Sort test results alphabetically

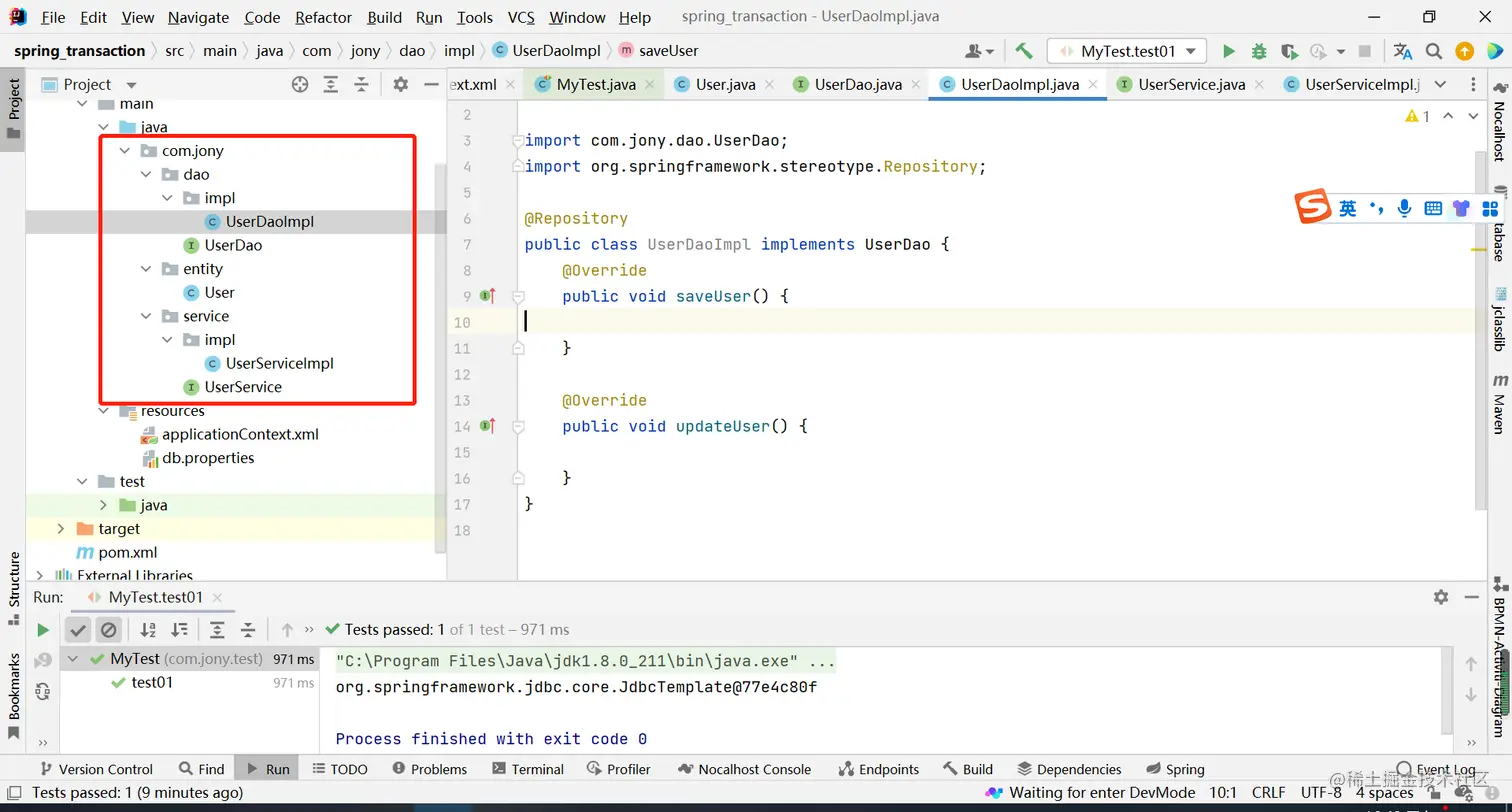point(148,630)
